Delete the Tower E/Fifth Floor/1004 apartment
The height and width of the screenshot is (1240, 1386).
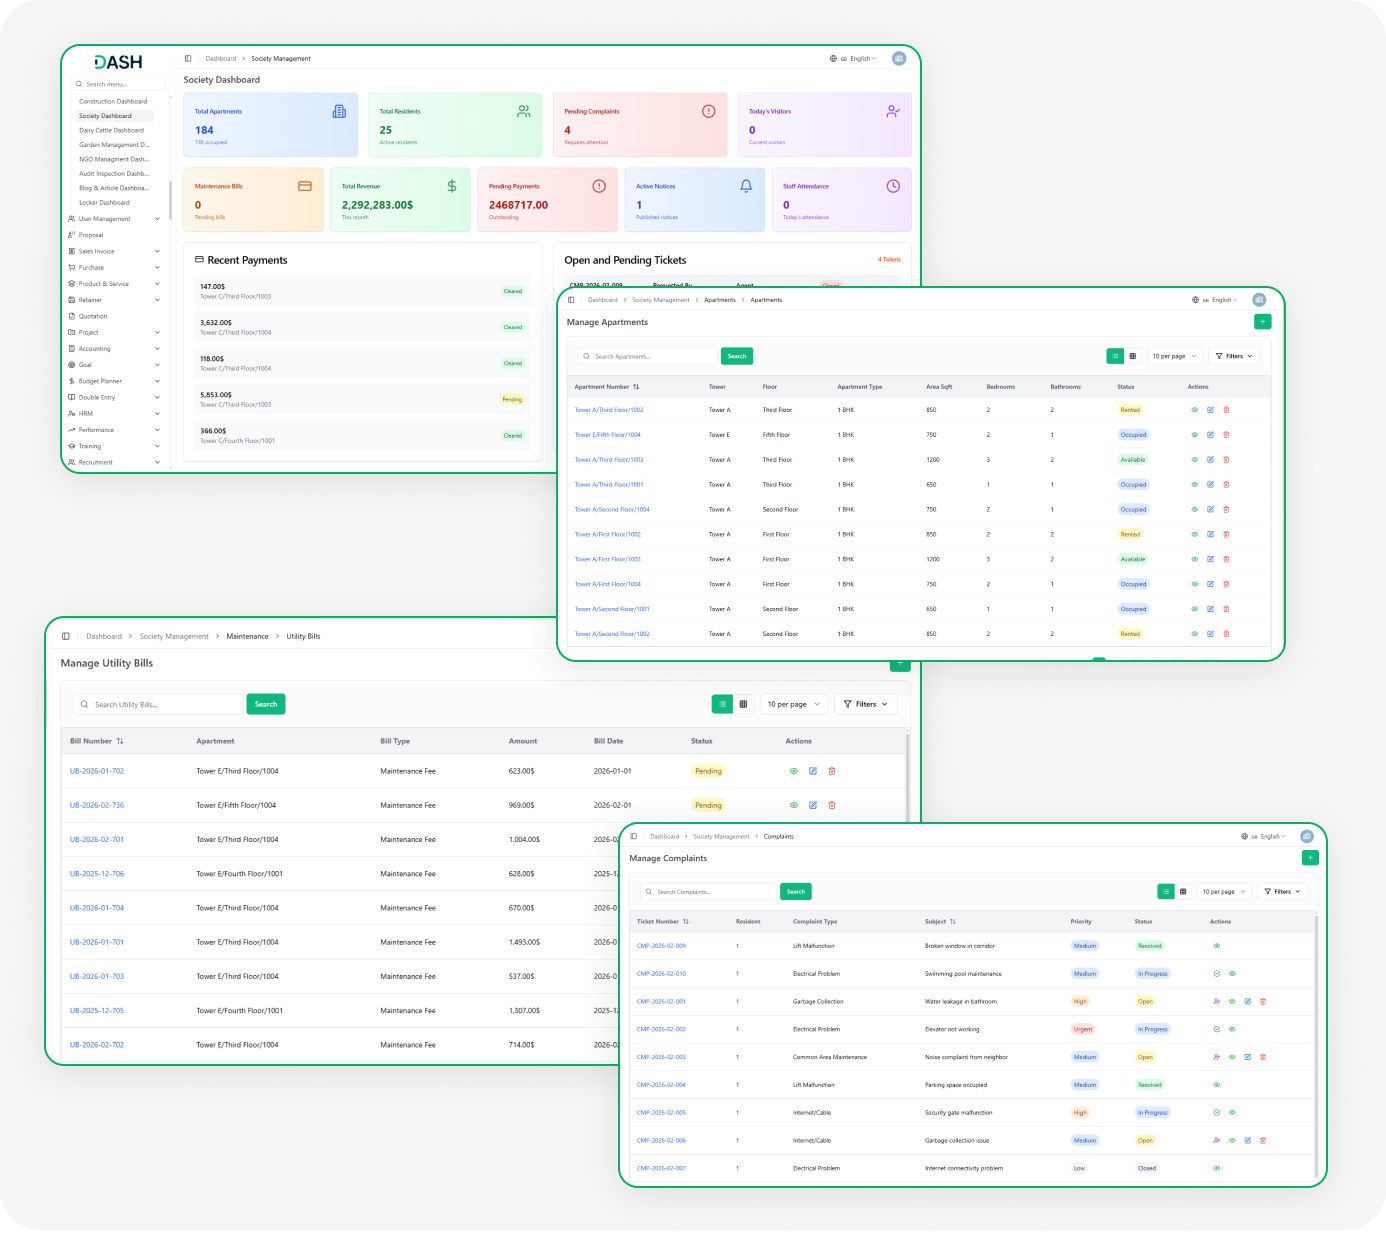coord(1226,435)
